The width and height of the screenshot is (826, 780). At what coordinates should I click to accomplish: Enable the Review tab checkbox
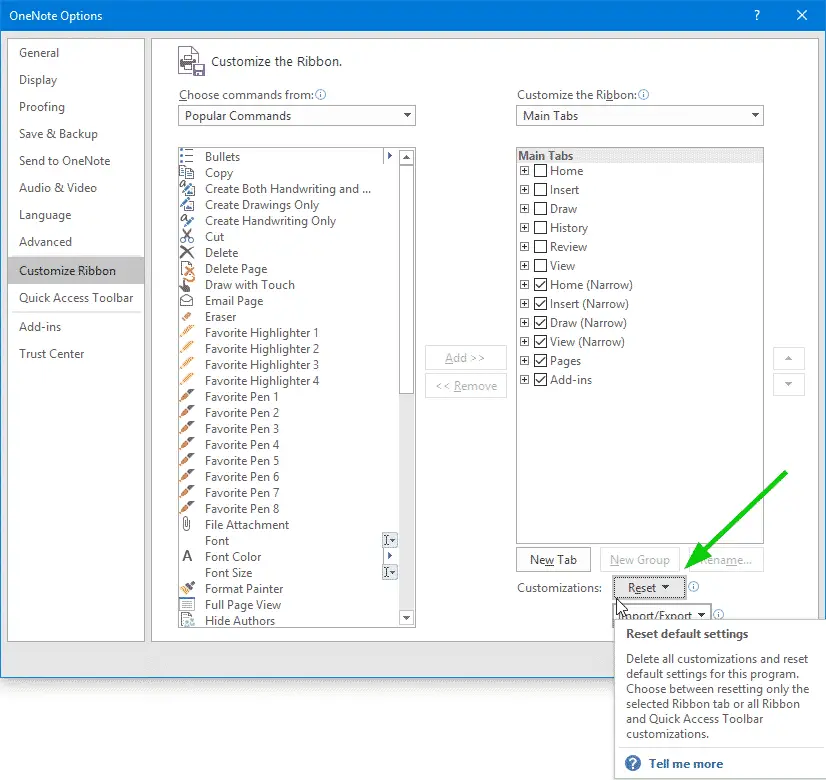540,246
